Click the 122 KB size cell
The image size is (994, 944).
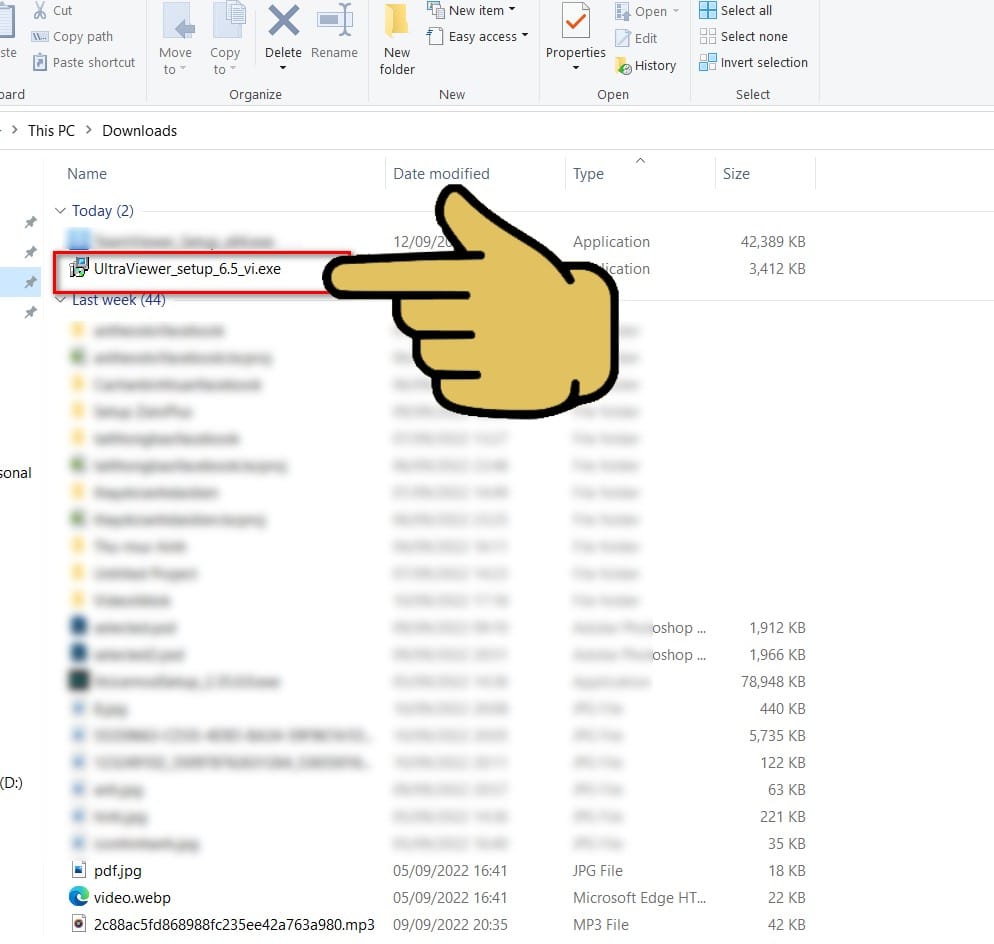pos(783,762)
